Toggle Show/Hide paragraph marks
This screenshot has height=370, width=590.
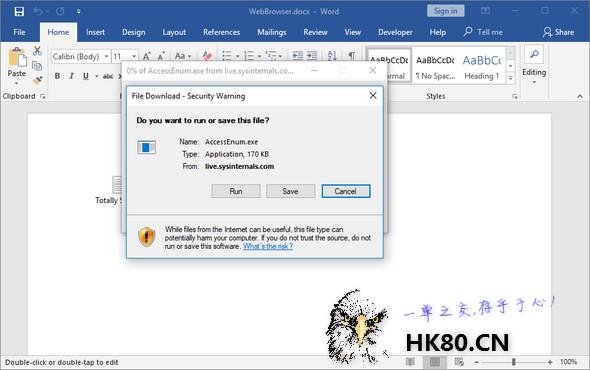pyautogui.click(x=351, y=56)
